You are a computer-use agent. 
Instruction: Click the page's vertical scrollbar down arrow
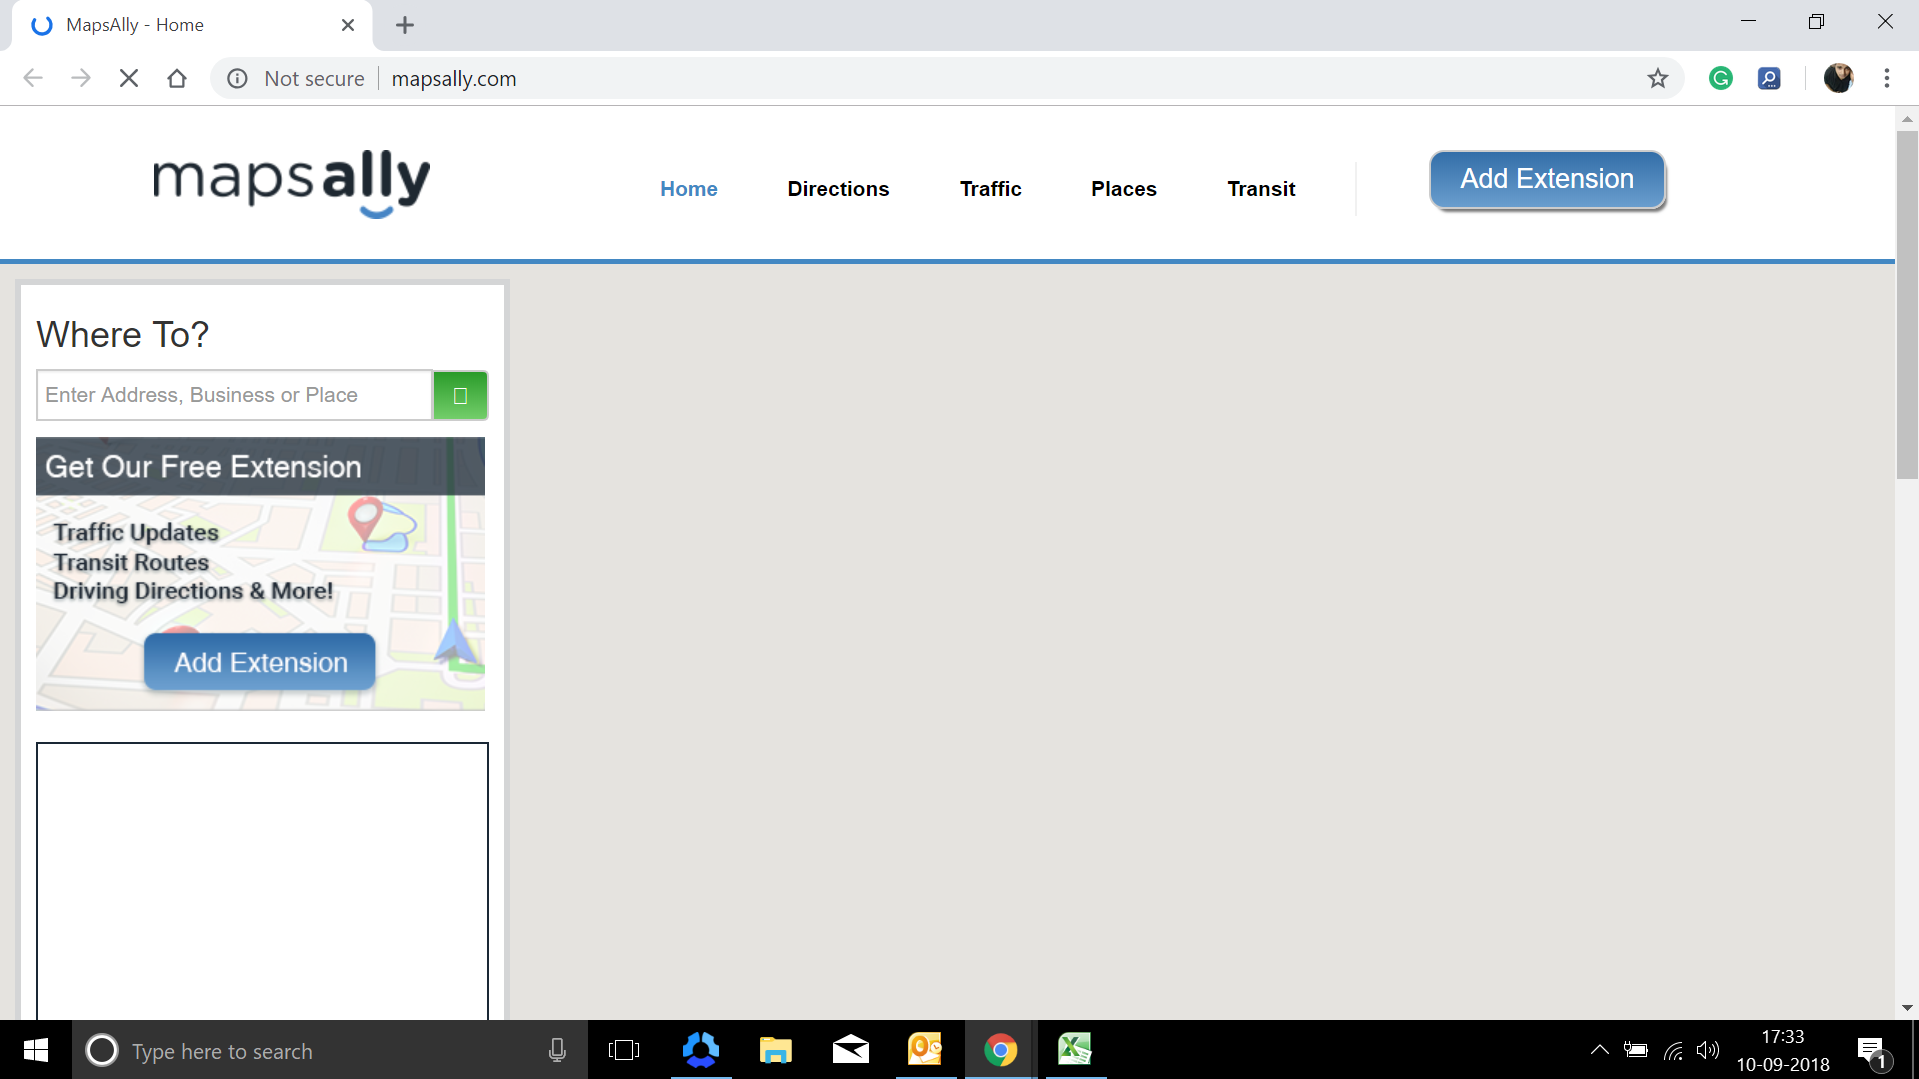1906,1008
